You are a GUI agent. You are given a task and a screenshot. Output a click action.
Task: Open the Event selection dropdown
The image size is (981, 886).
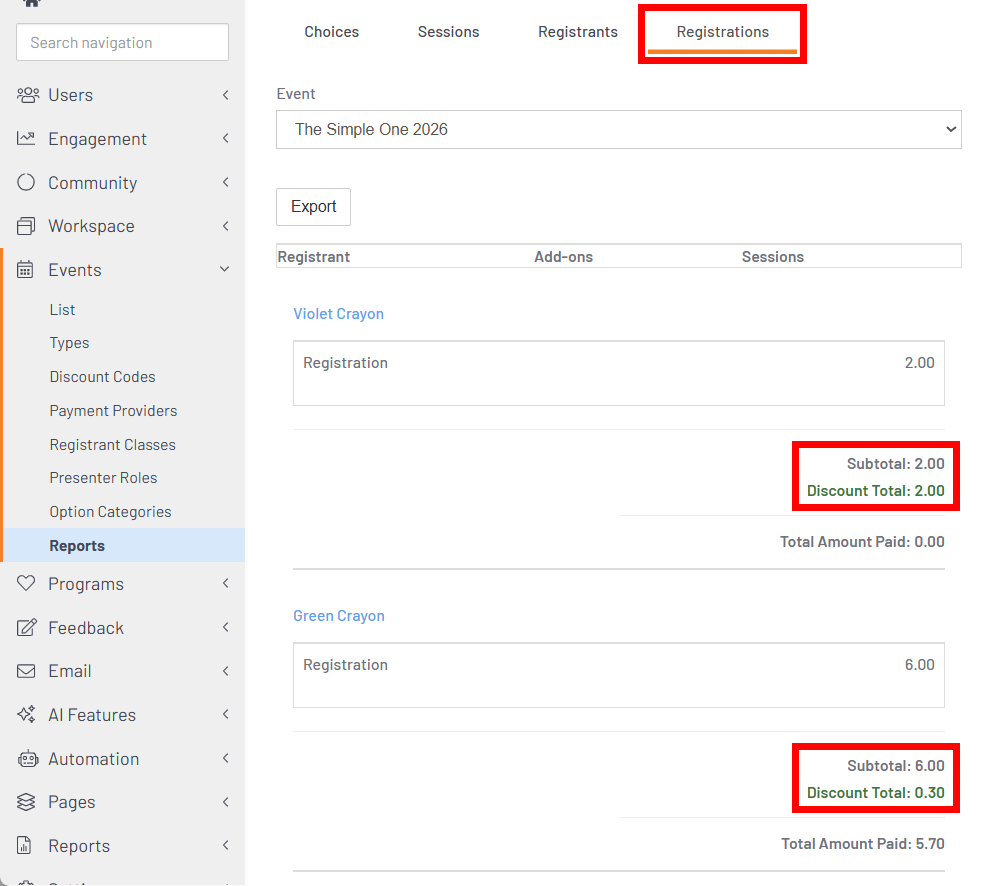pyautogui.click(x=618, y=130)
